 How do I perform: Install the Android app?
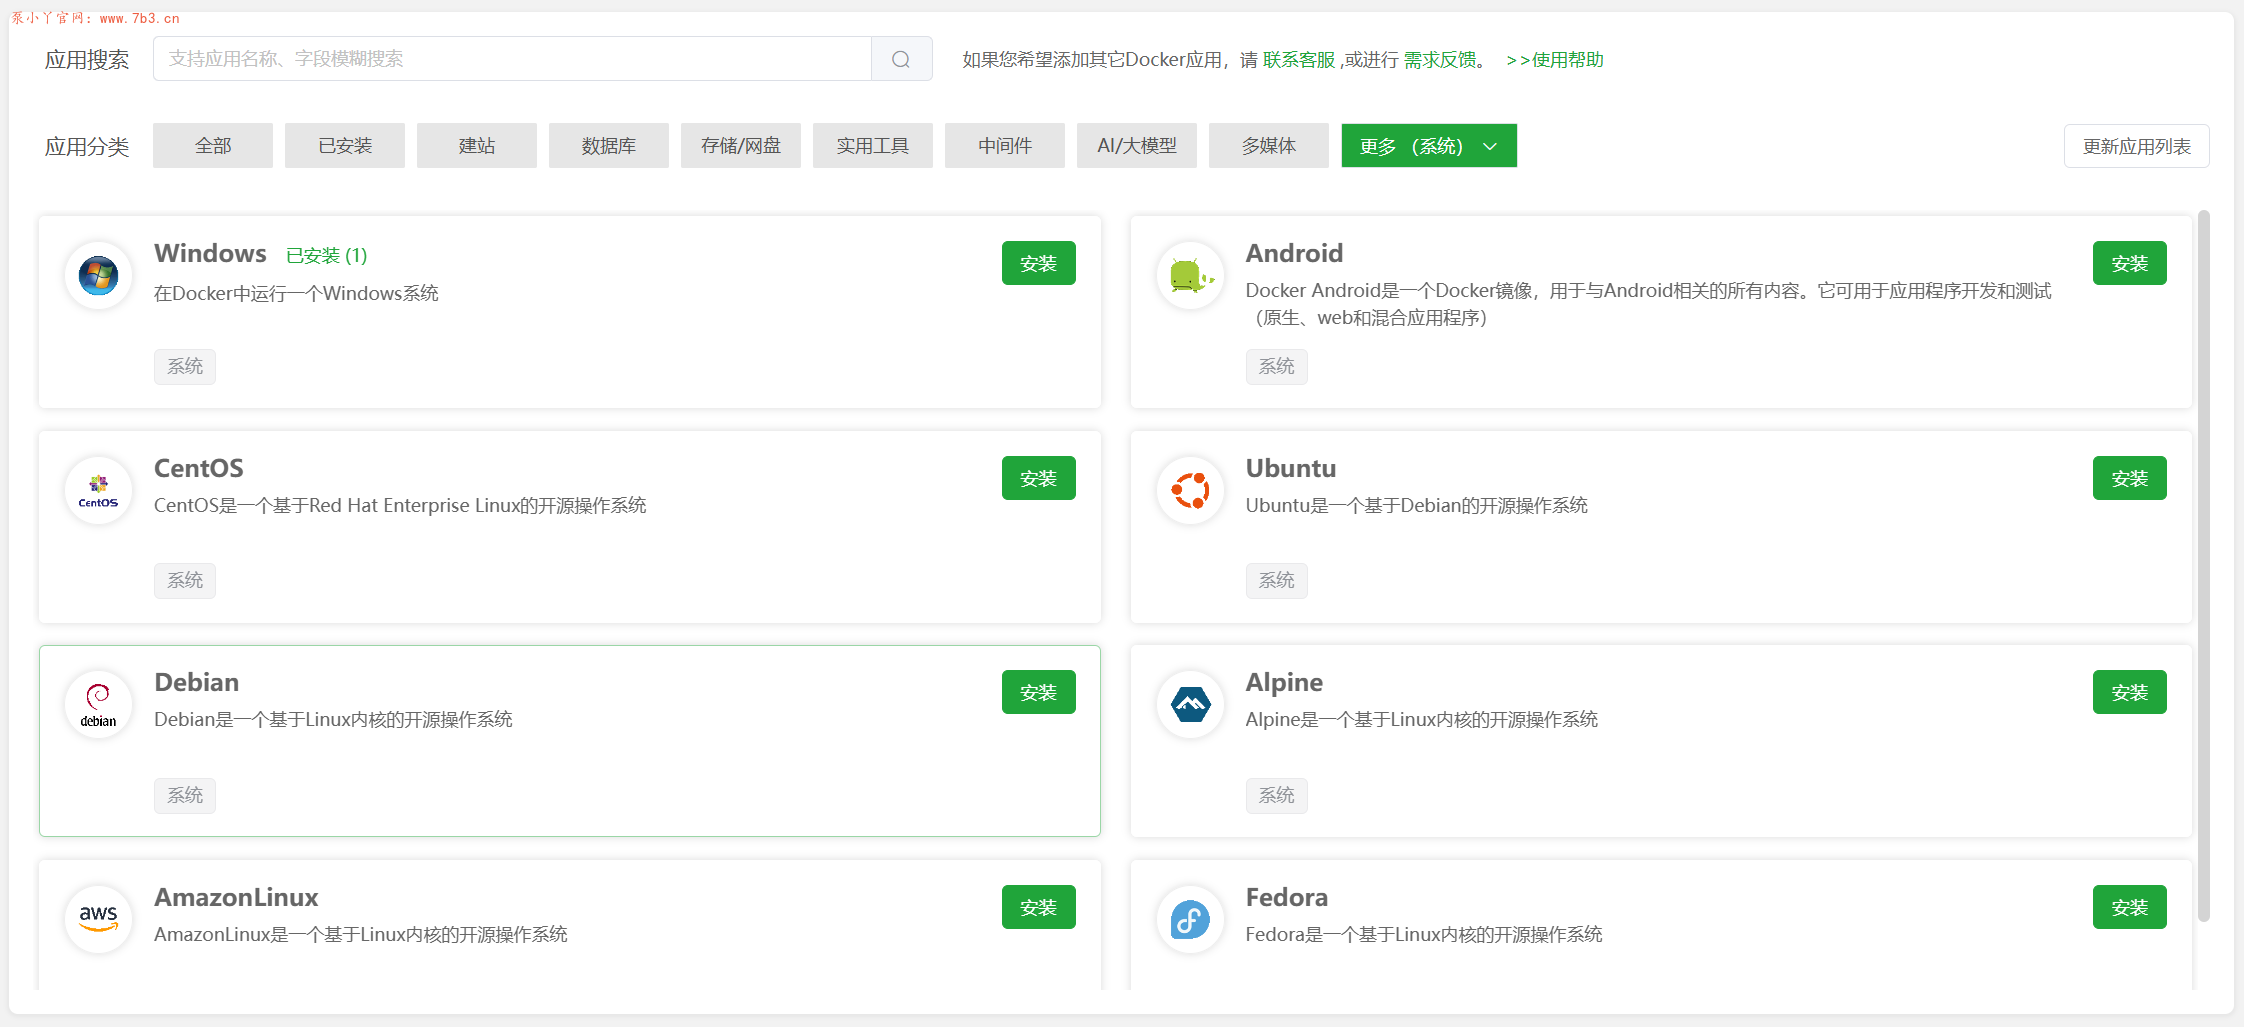point(2130,263)
